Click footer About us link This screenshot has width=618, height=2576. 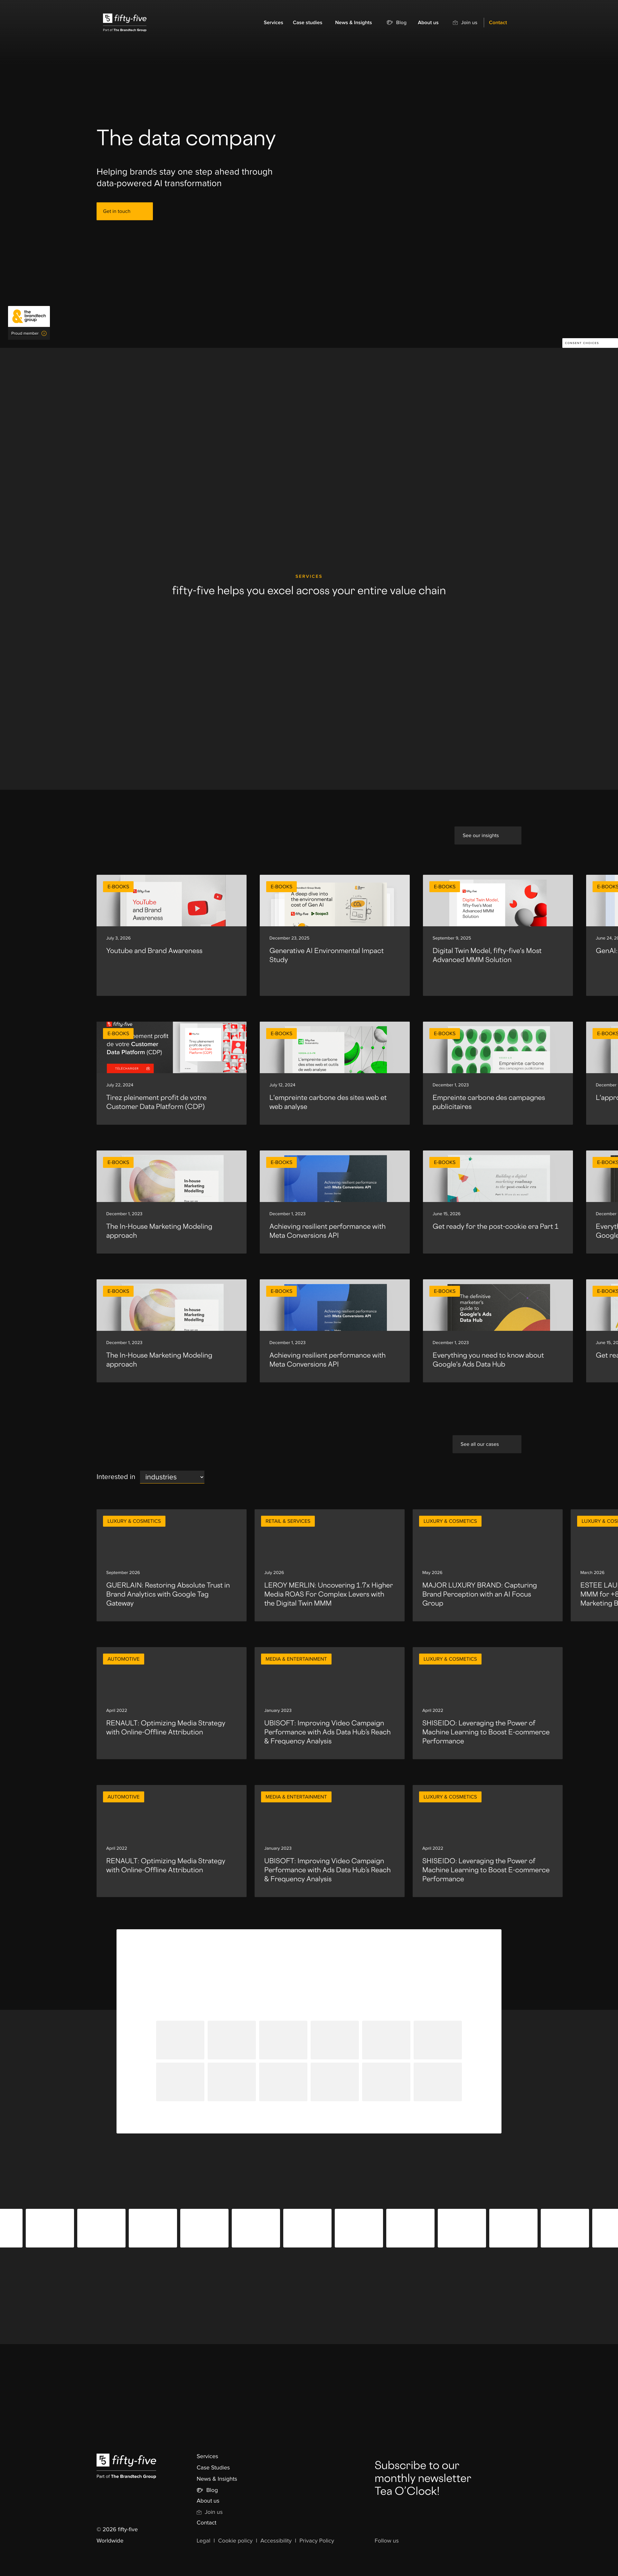[208, 2501]
